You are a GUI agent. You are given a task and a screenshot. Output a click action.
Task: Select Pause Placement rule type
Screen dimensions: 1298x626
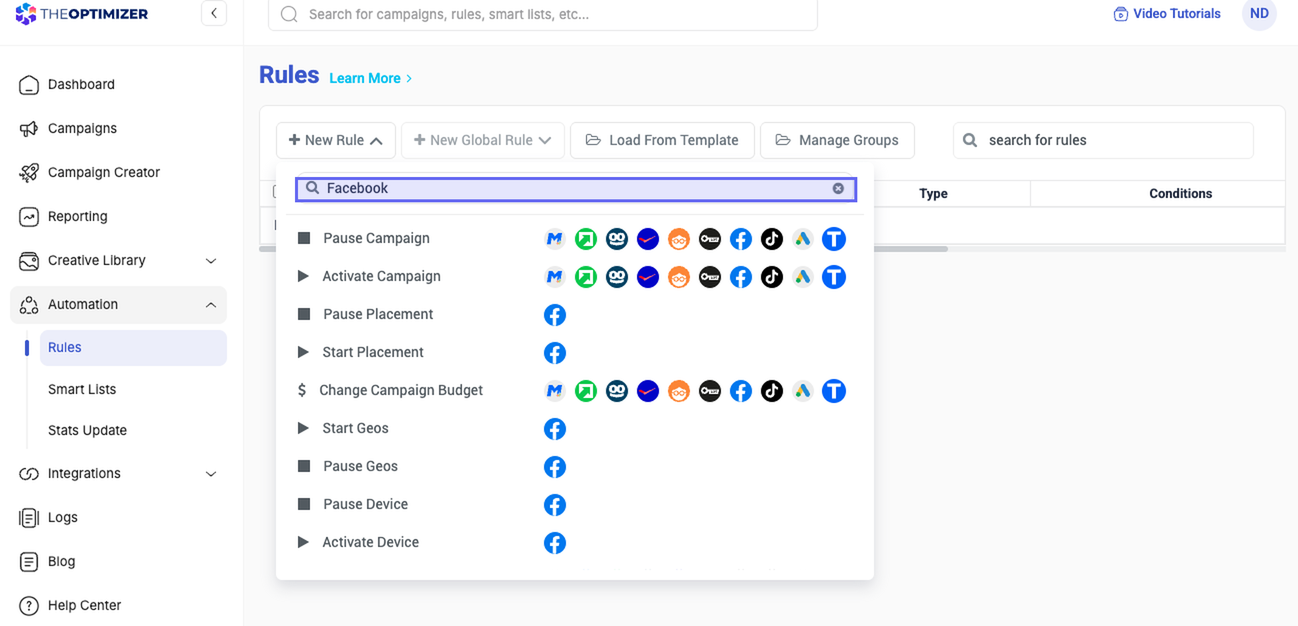coord(378,315)
